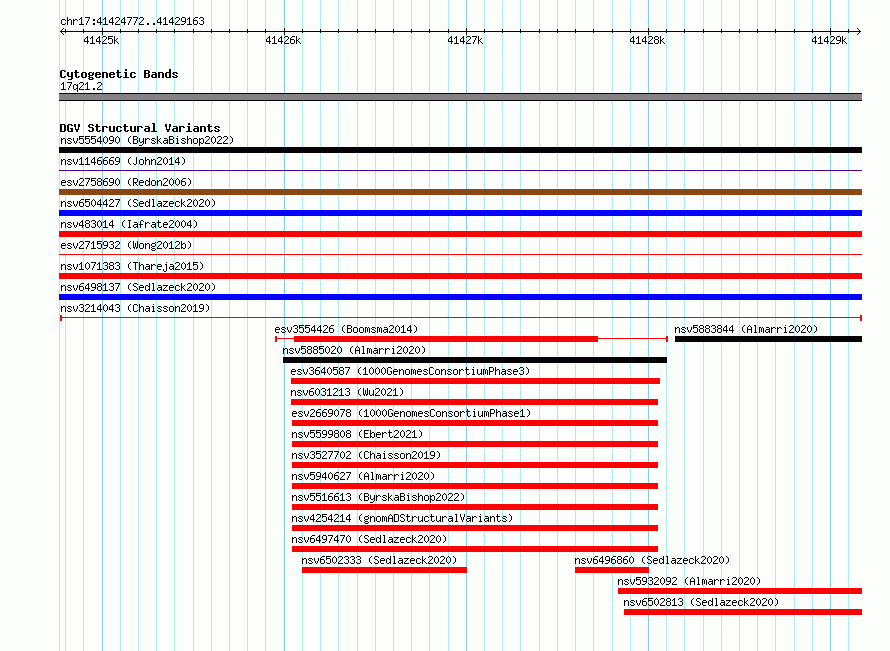The height and width of the screenshot is (651, 890).
Task: Select the red bar of esv3554426
Action: [x=446, y=339]
